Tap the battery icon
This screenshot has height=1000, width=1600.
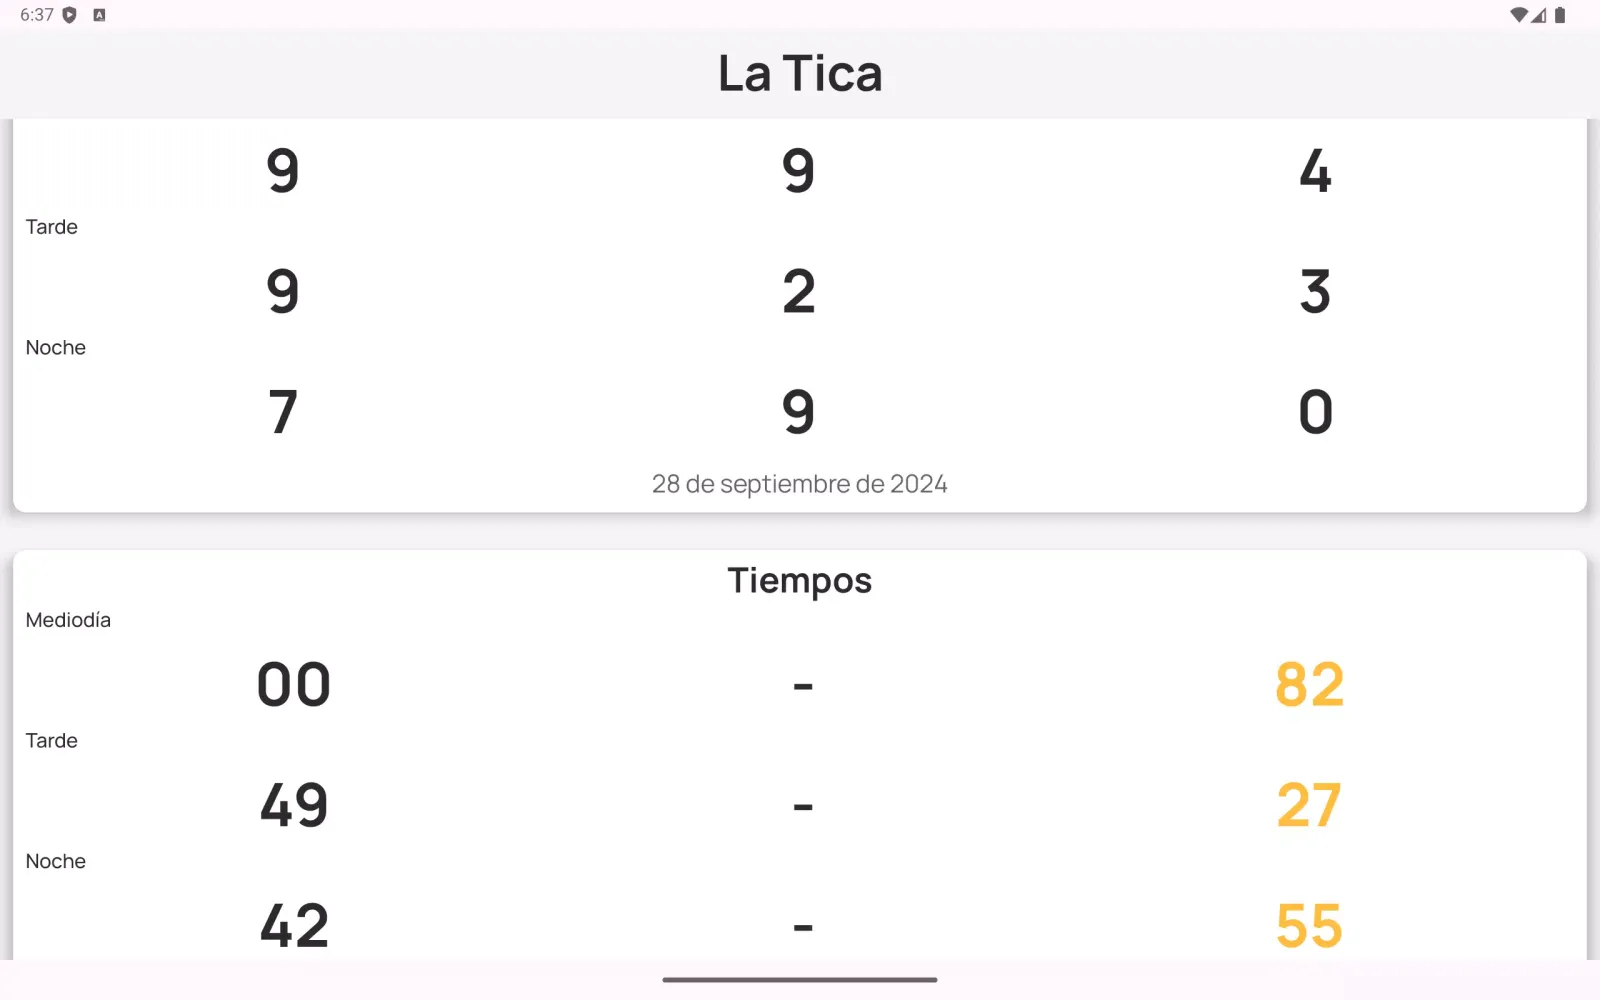[1560, 15]
